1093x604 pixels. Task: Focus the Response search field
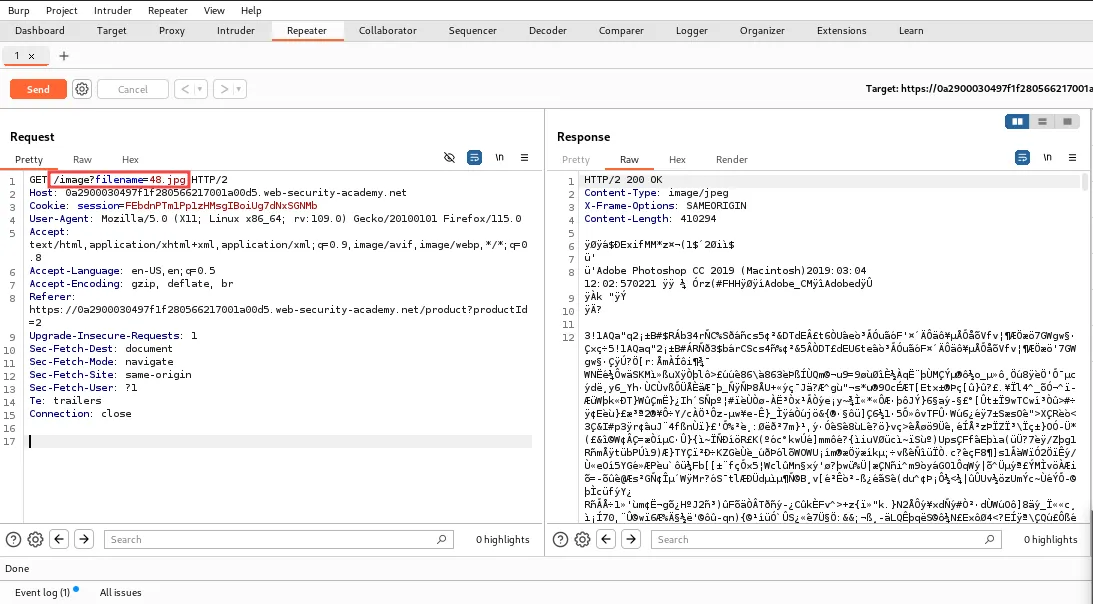pos(826,539)
